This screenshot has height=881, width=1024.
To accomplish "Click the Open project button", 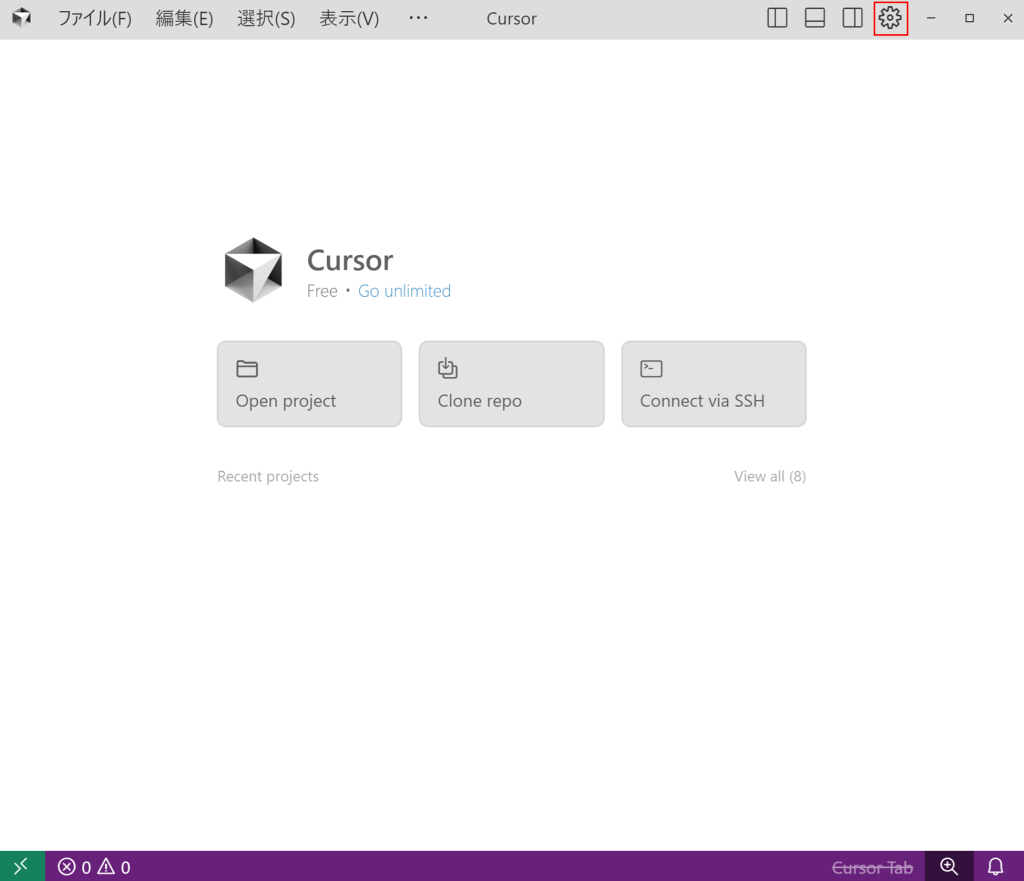I will pyautogui.click(x=309, y=384).
